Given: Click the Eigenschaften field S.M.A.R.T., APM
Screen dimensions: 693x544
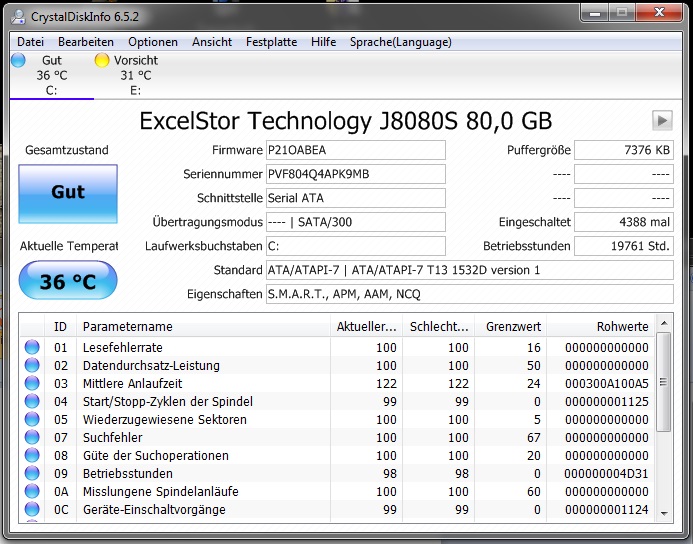Looking at the screenshot, I should (470, 294).
